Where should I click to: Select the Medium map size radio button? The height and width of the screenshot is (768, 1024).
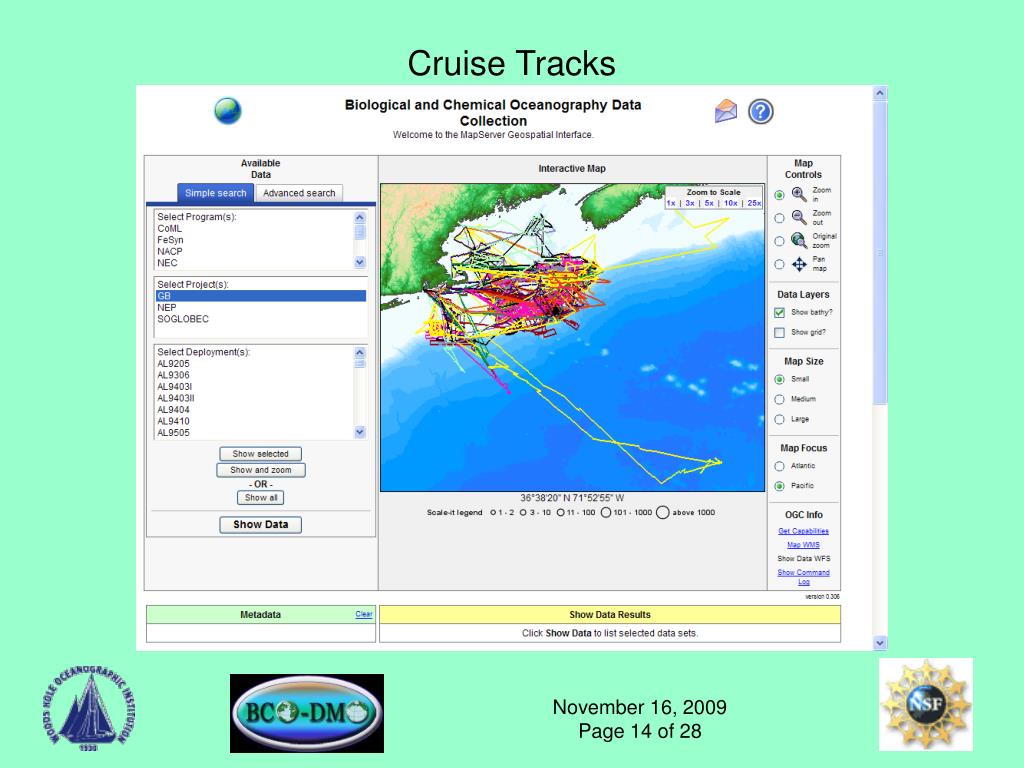point(779,399)
